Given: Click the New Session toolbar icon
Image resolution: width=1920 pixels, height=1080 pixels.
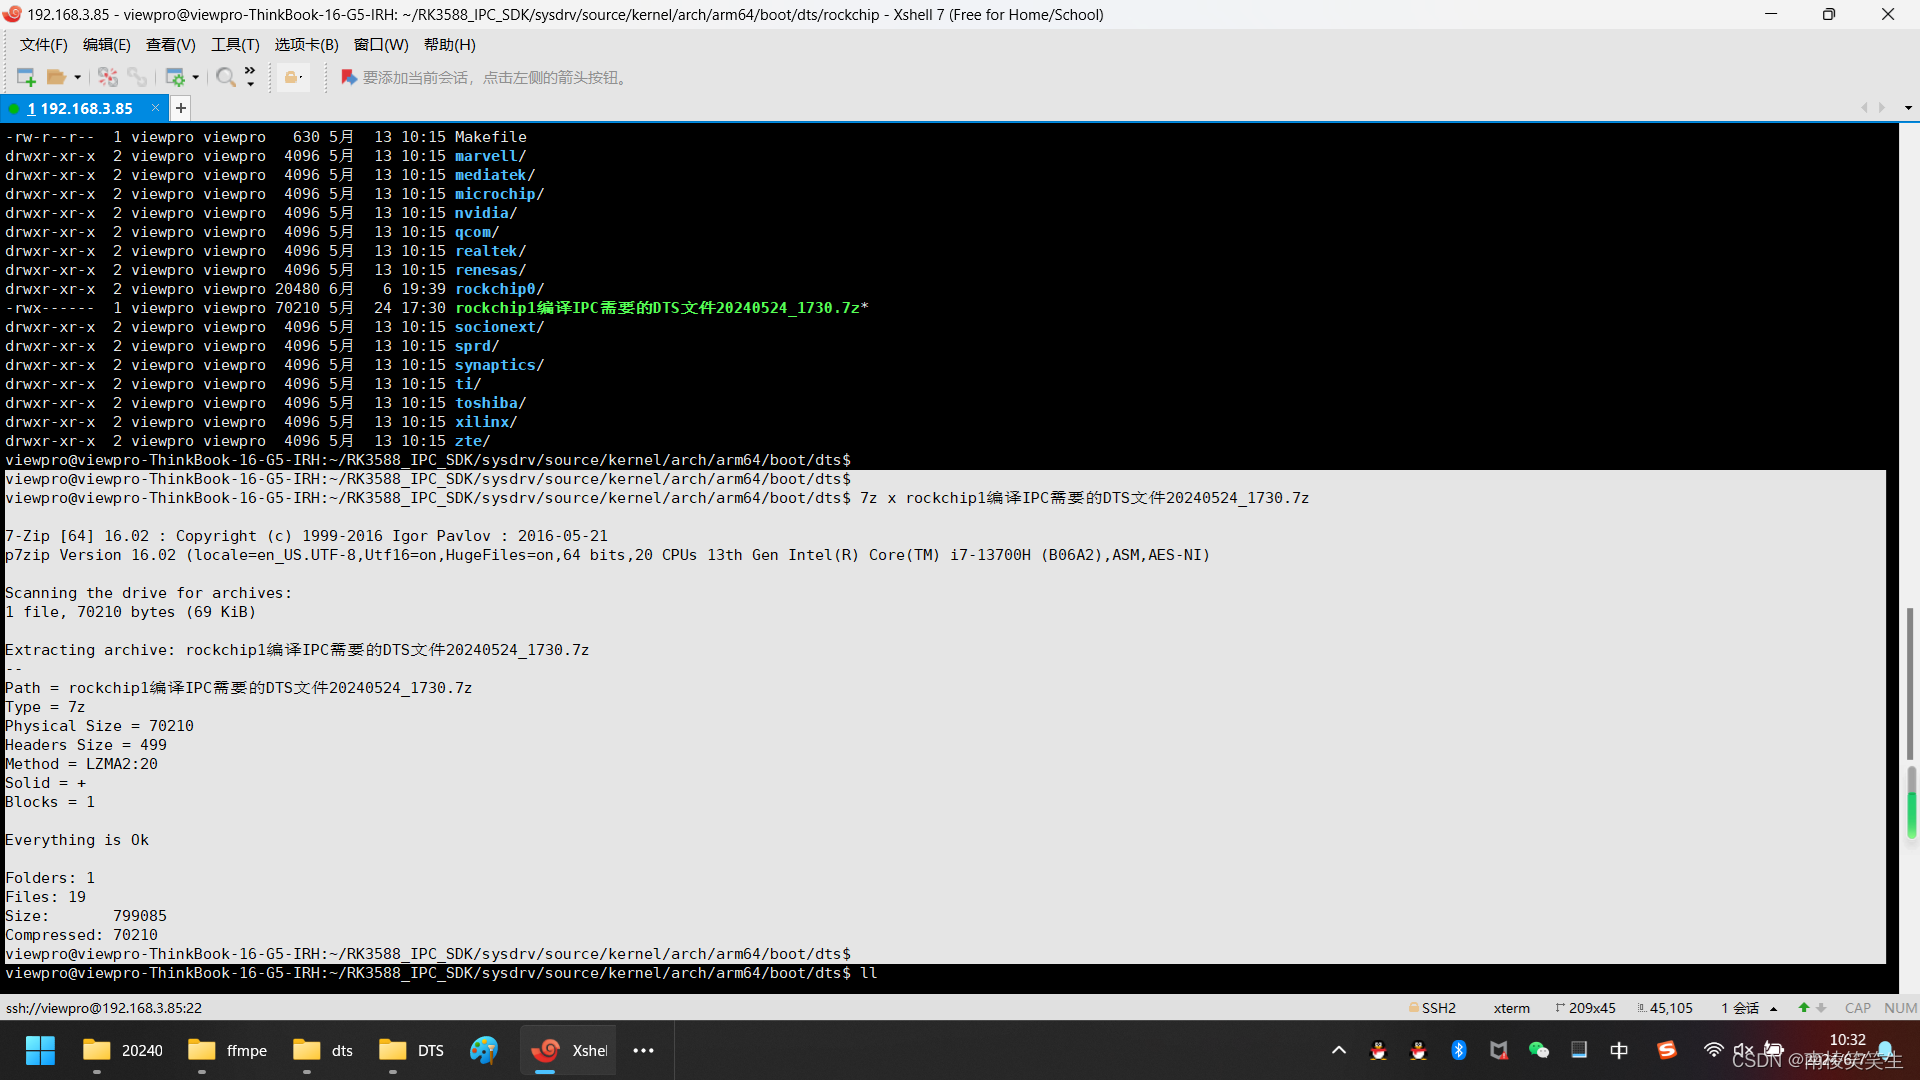Looking at the screenshot, I should pyautogui.click(x=26, y=77).
